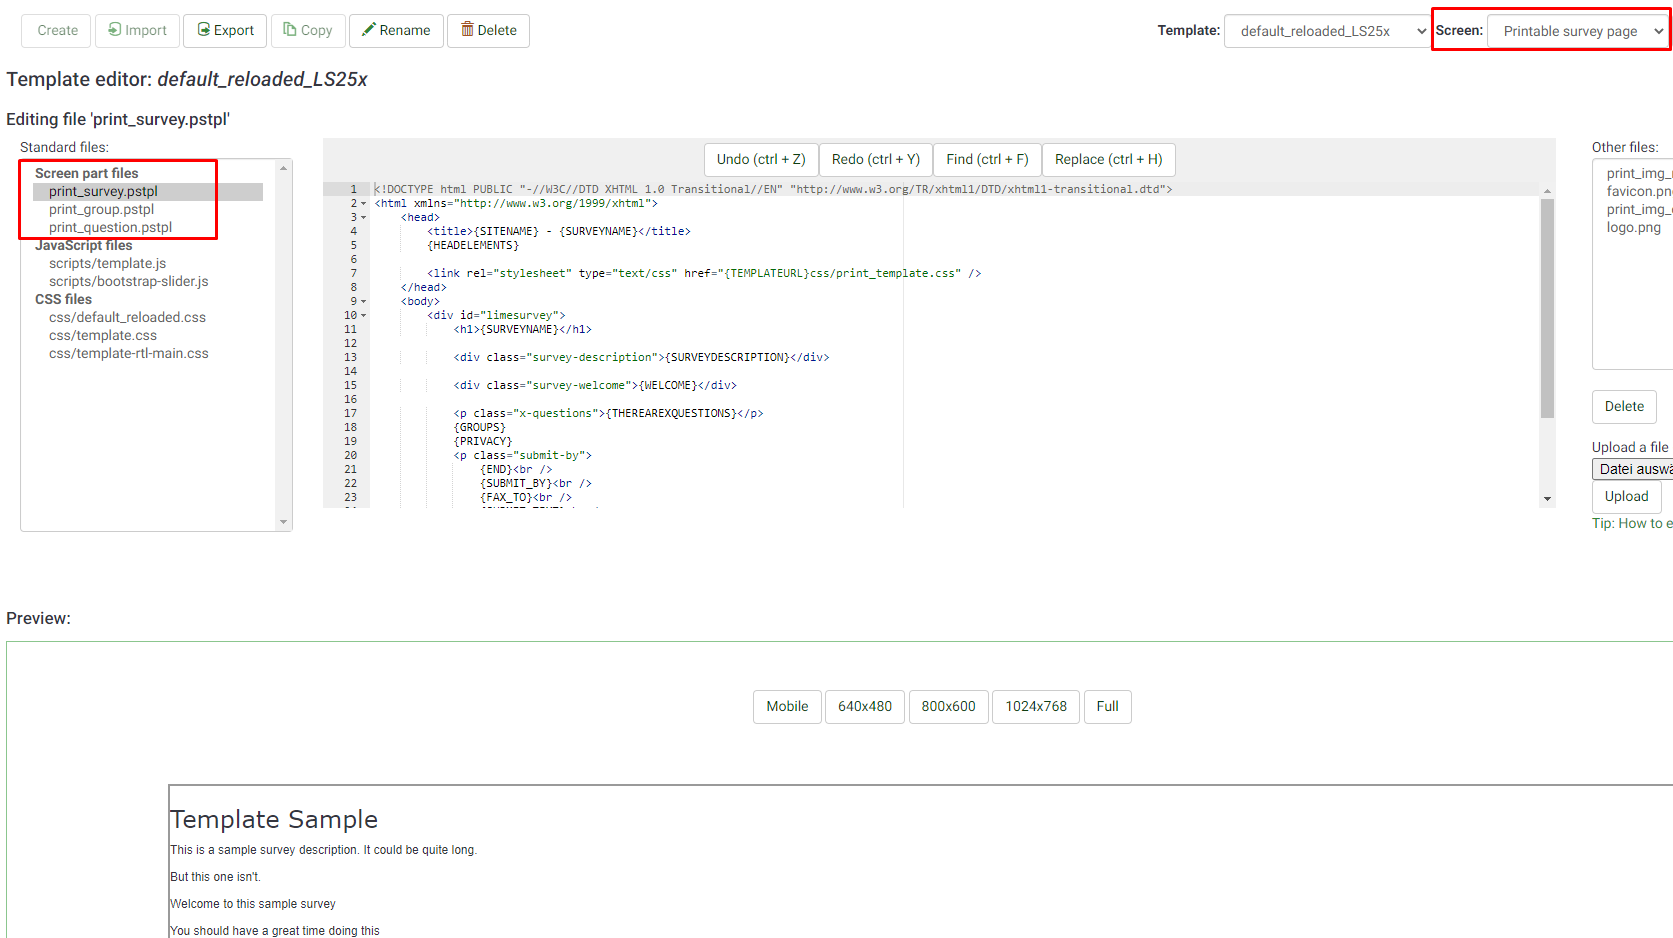The image size is (1673, 938).
Task: Click the code editor vertical scrollbar
Action: click(x=1547, y=310)
